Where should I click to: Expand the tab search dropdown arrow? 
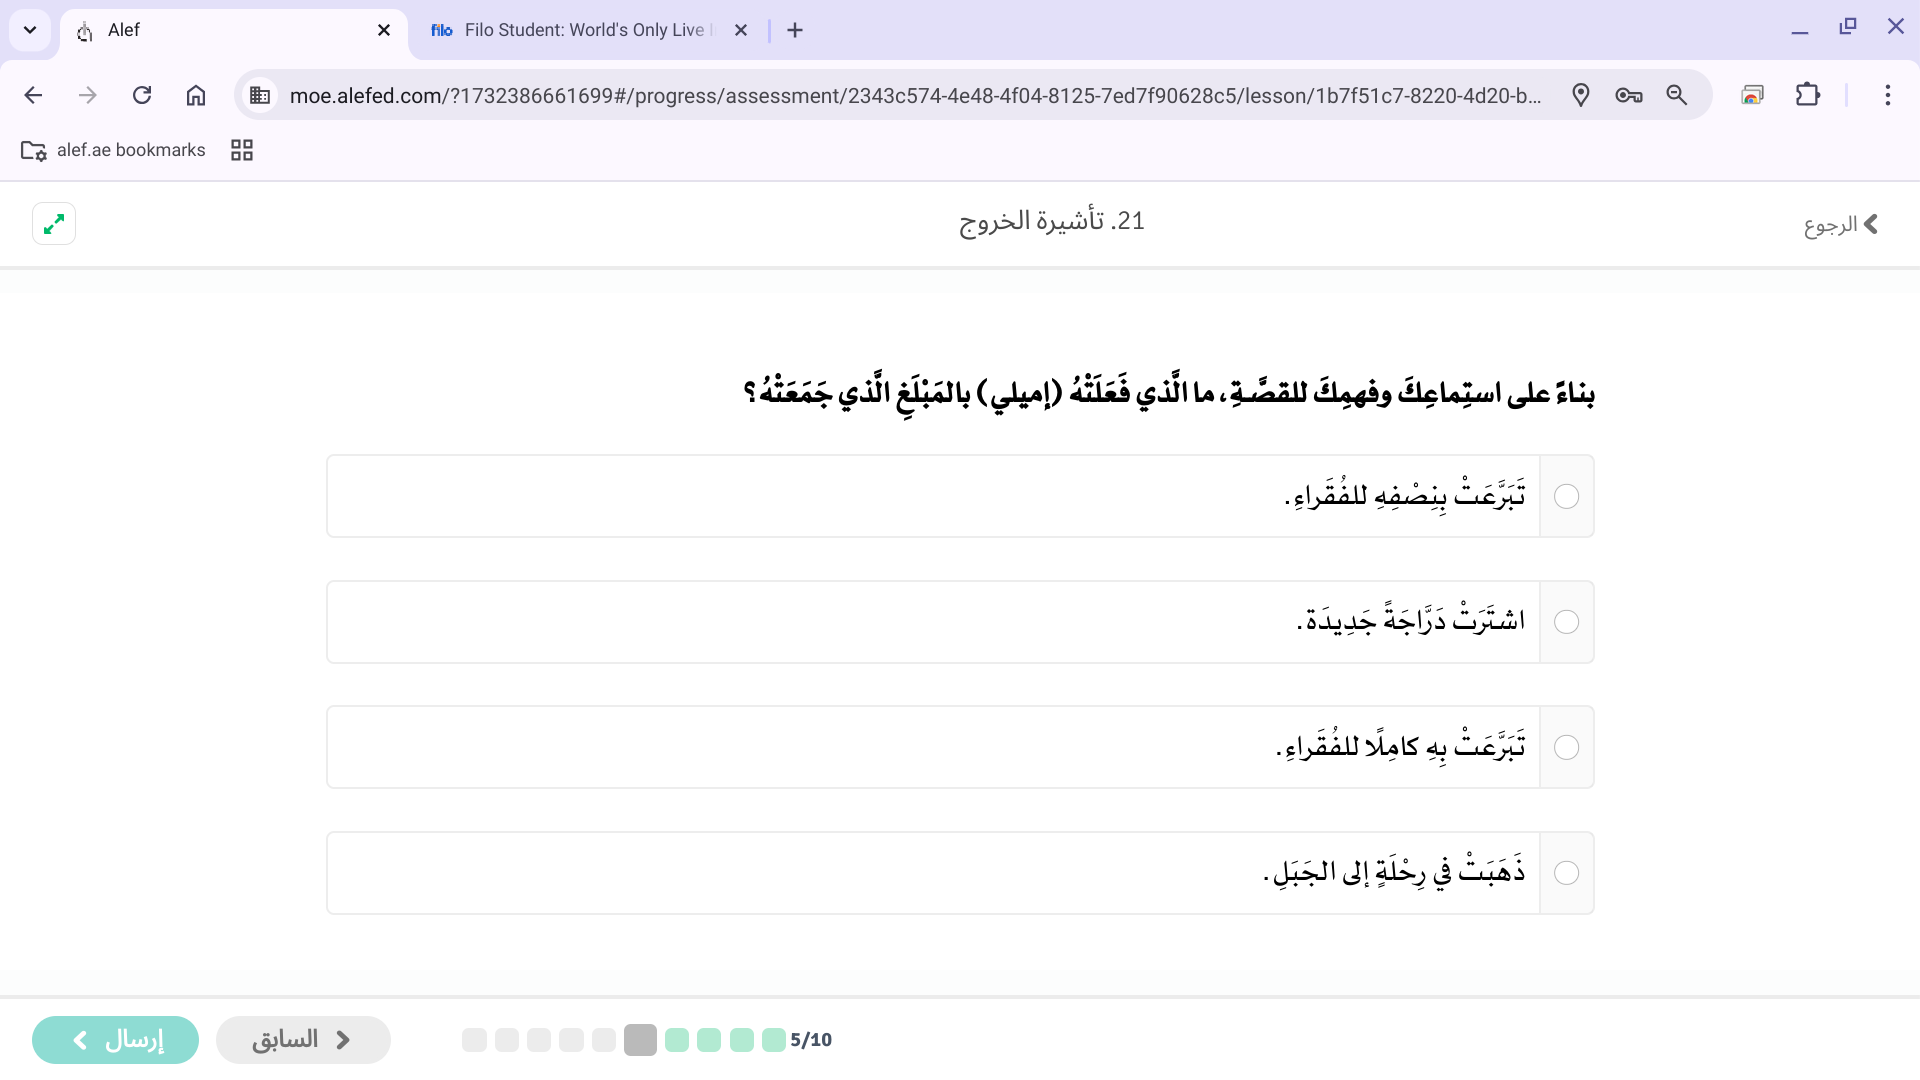[30, 30]
